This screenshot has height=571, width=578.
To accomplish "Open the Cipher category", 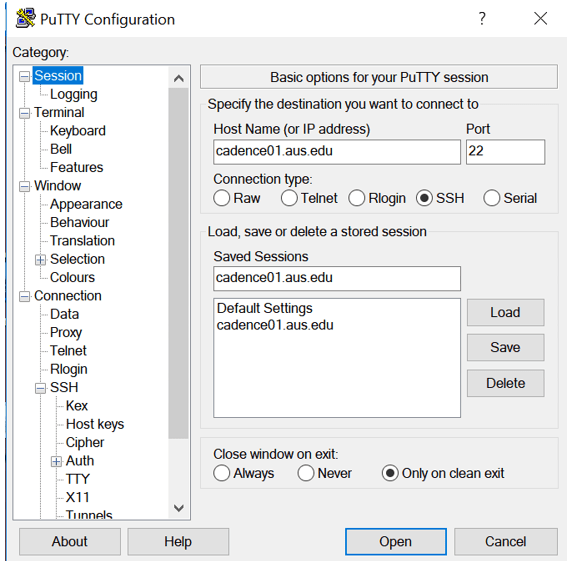I will tap(85, 442).
